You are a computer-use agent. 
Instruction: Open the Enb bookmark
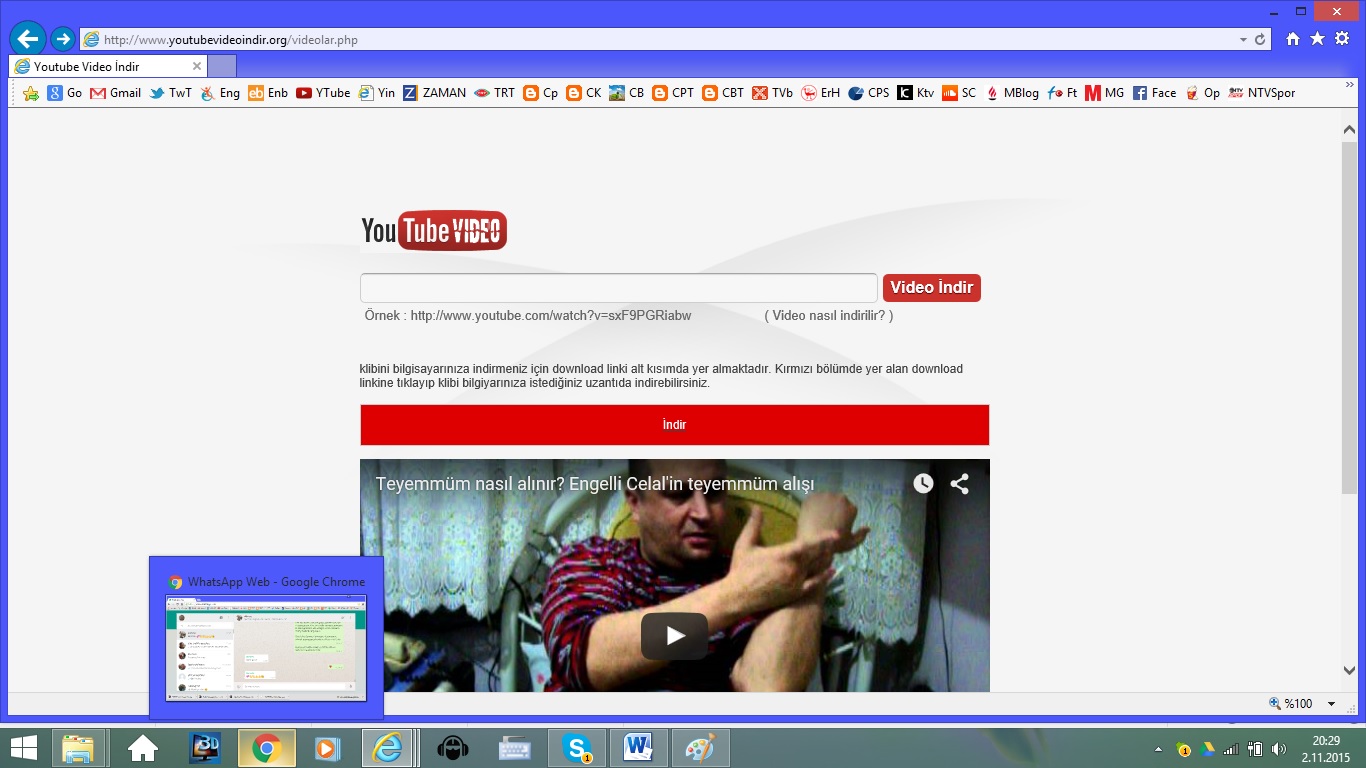(268, 93)
